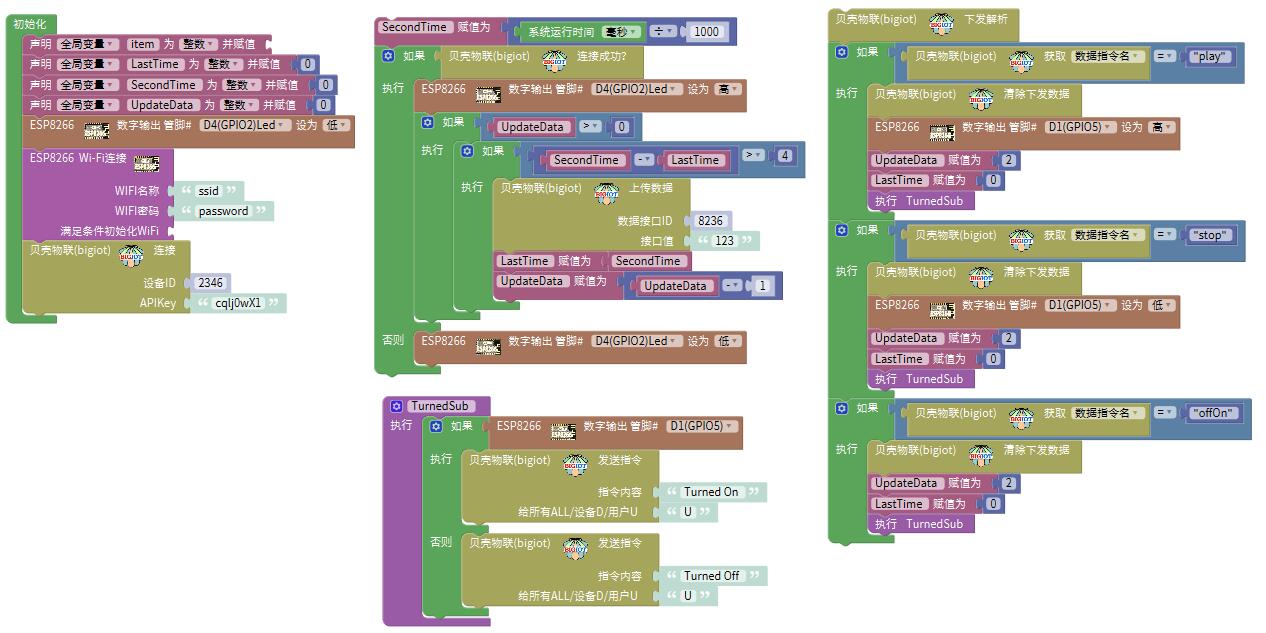
Task: Click bigiot icon on Turned On 发送指令 block
Action: click(576, 464)
